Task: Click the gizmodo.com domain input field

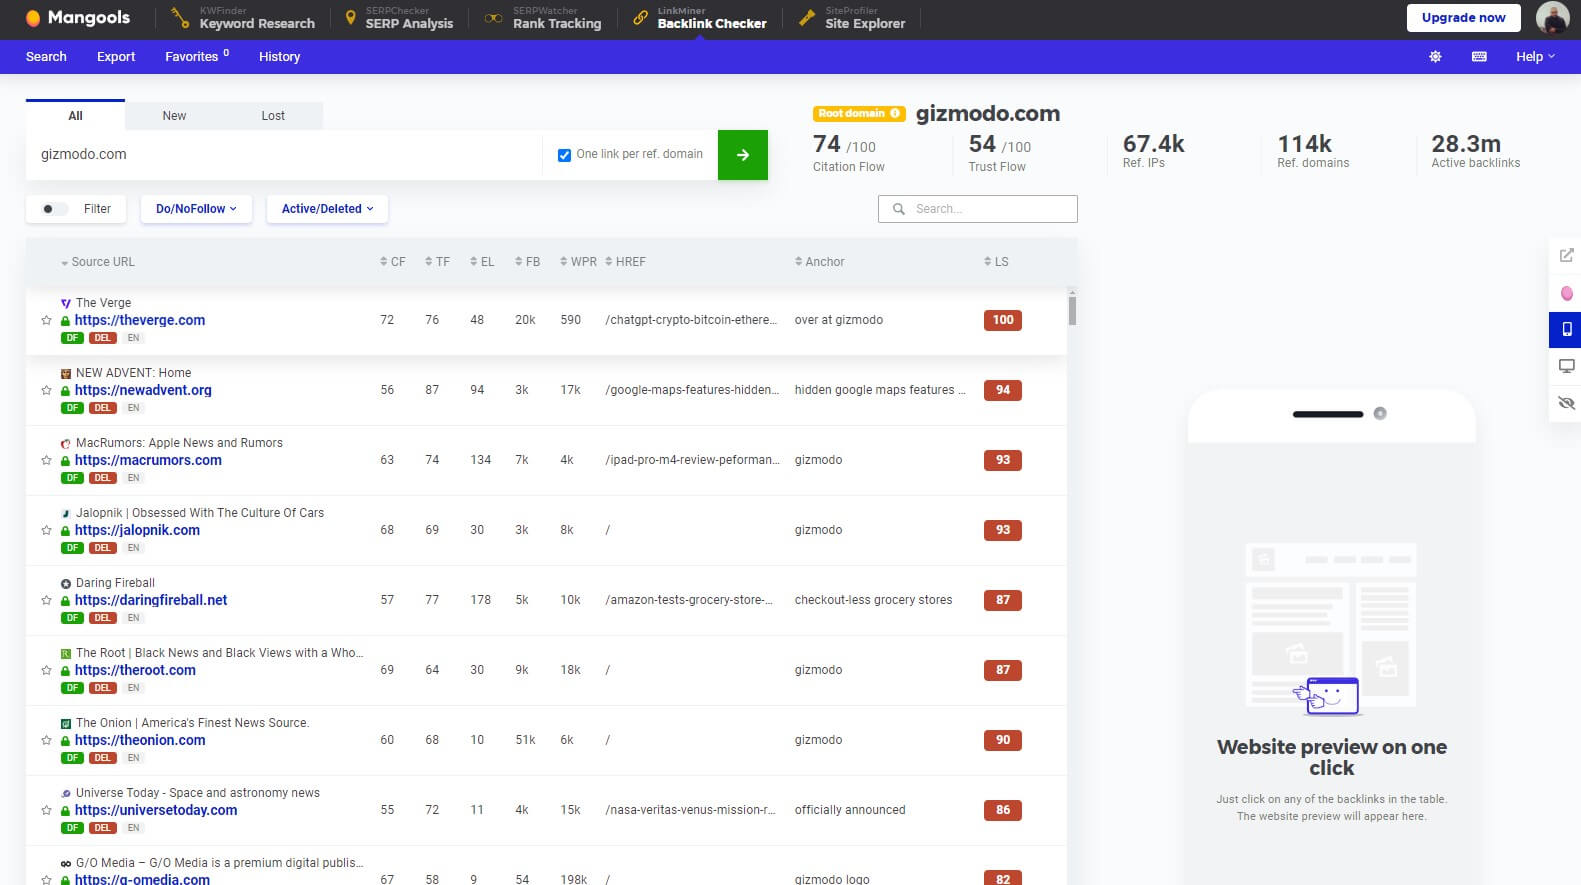Action: pyautogui.click(x=284, y=155)
